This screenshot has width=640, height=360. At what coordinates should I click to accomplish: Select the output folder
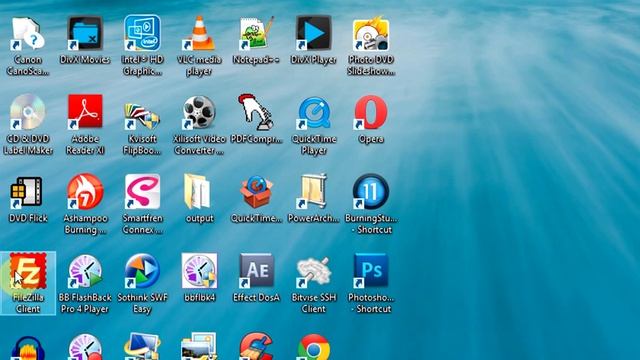point(198,191)
